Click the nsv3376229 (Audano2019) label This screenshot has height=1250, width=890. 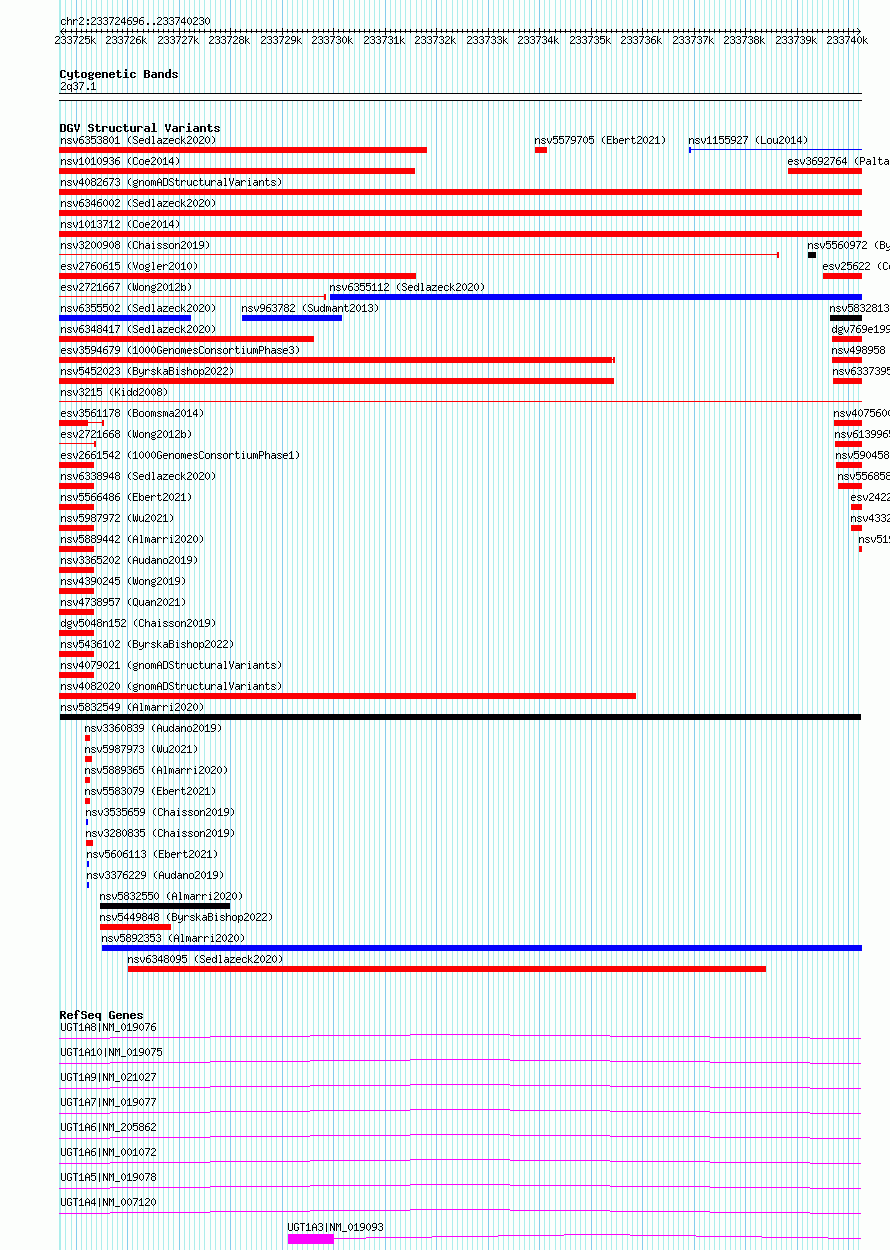point(156,875)
